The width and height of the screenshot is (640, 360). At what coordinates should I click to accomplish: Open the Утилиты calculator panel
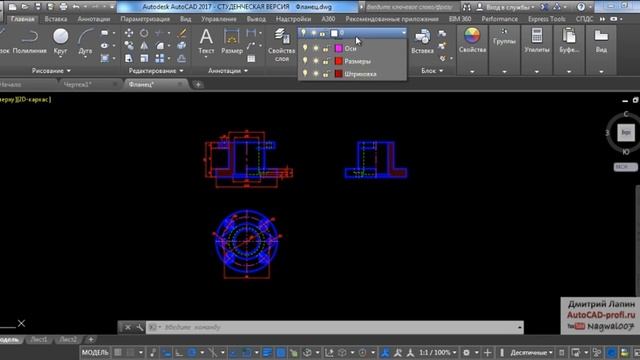tap(537, 41)
